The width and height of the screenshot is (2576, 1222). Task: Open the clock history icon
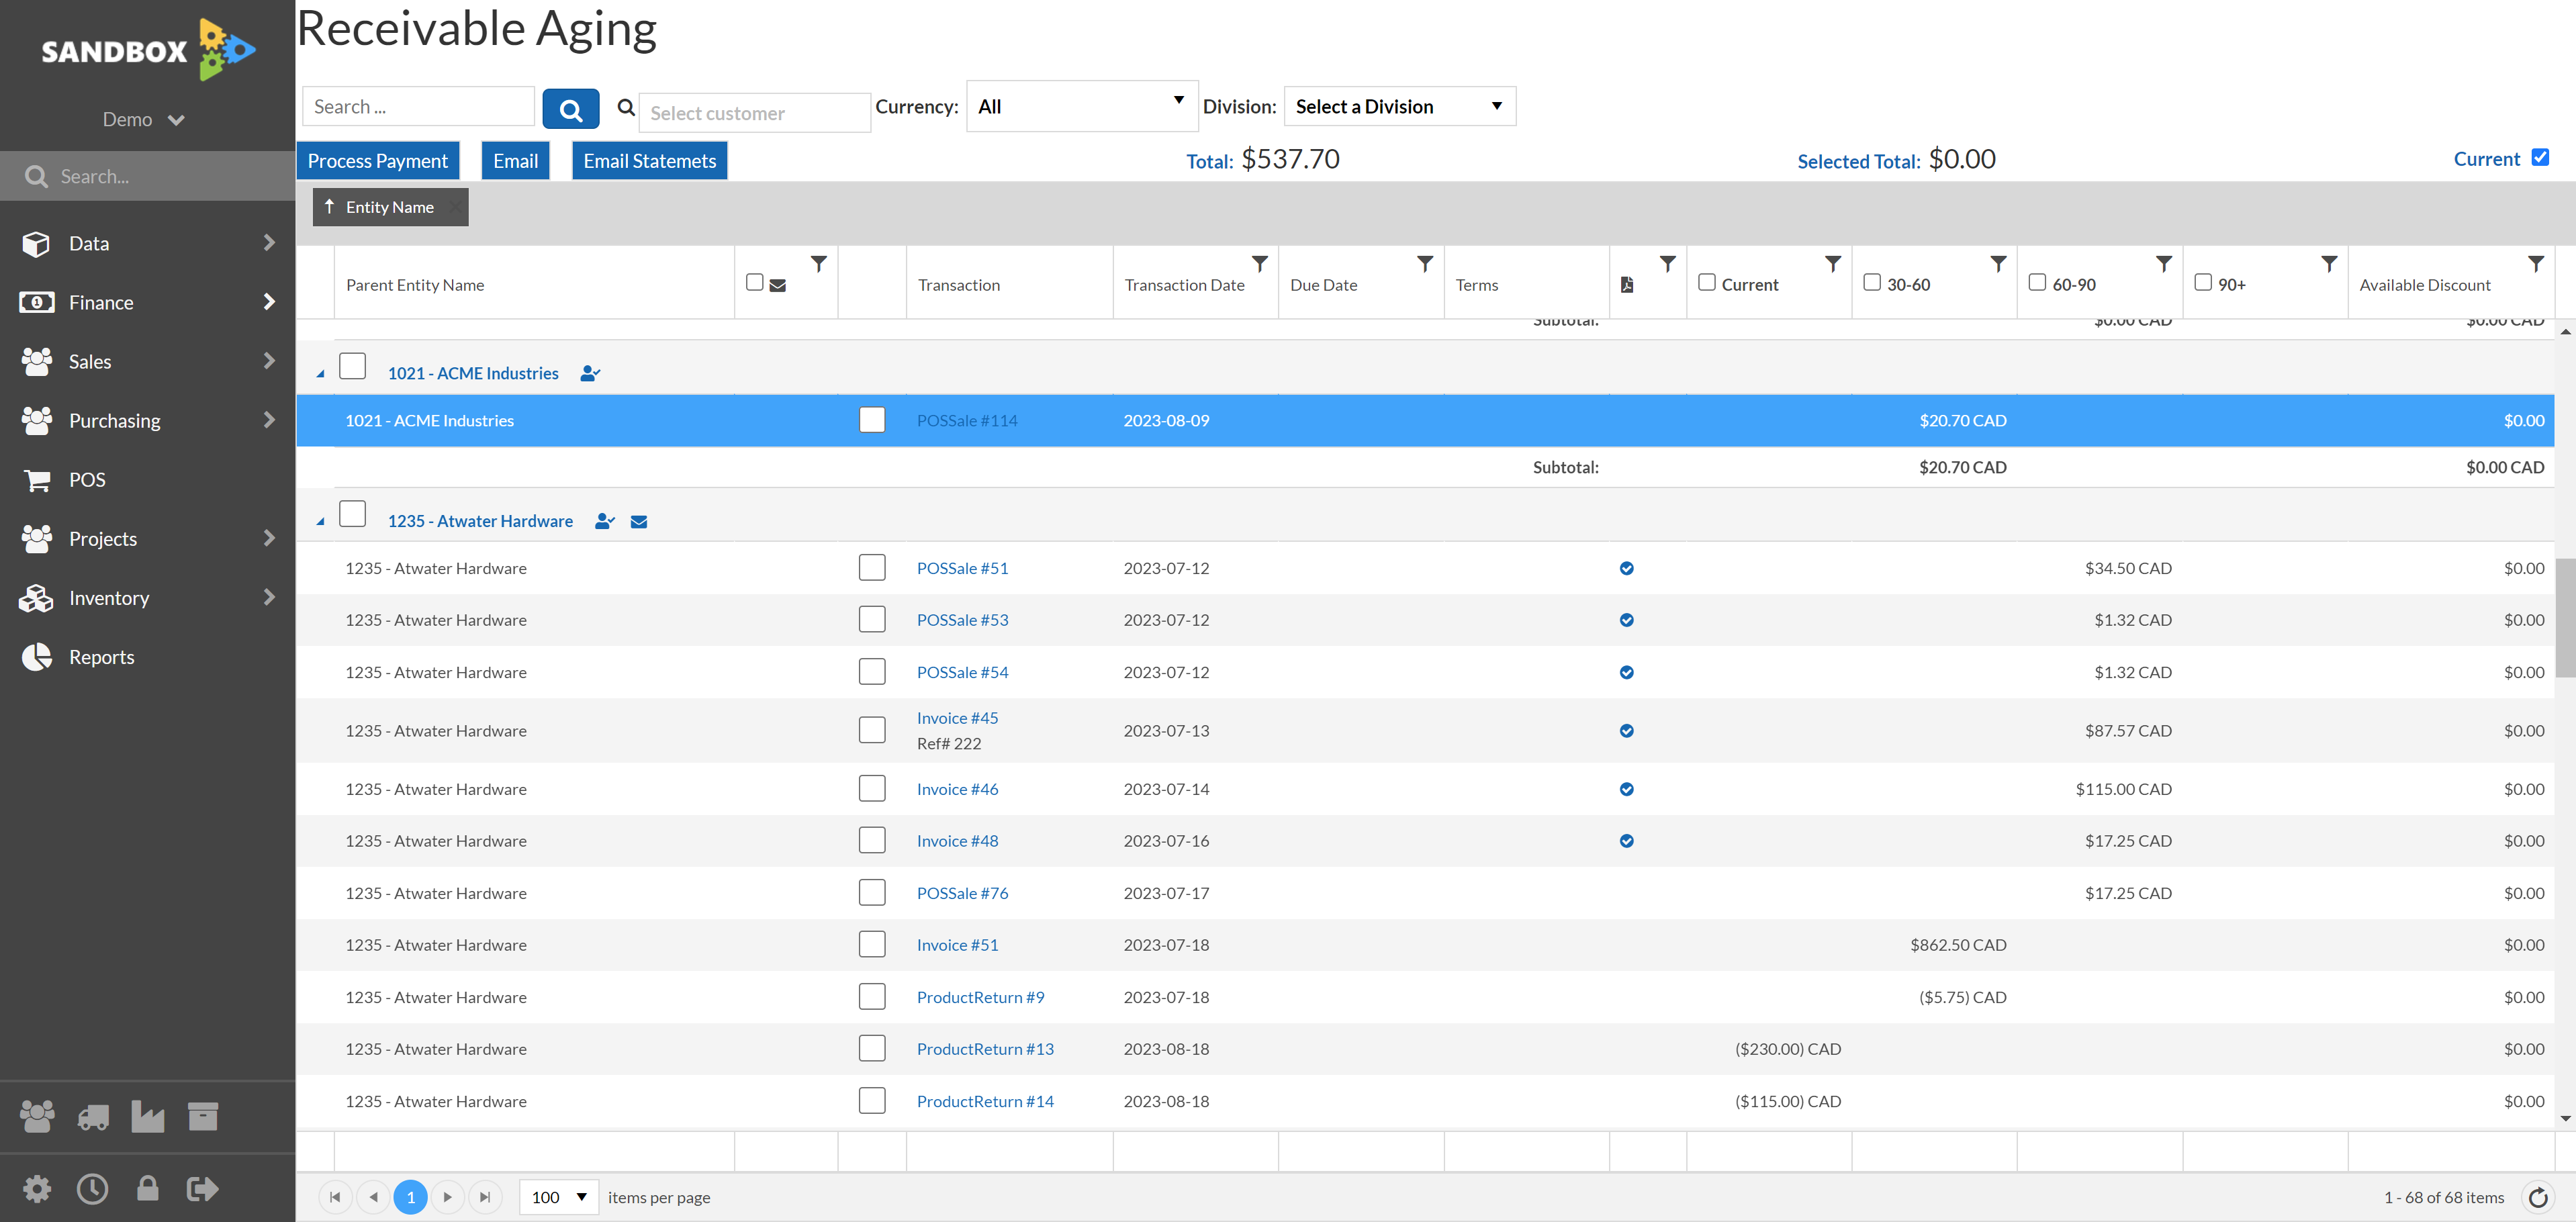click(x=93, y=1188)
